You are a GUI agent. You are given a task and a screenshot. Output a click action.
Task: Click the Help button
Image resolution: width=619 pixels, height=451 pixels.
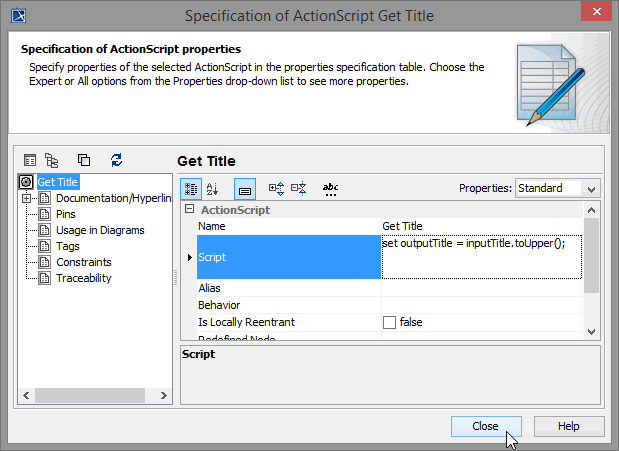[569, 426]
